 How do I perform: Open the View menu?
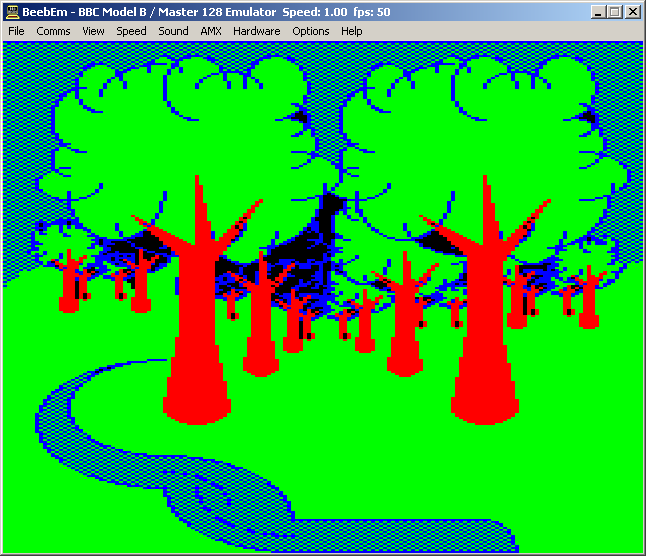[93, 31]
